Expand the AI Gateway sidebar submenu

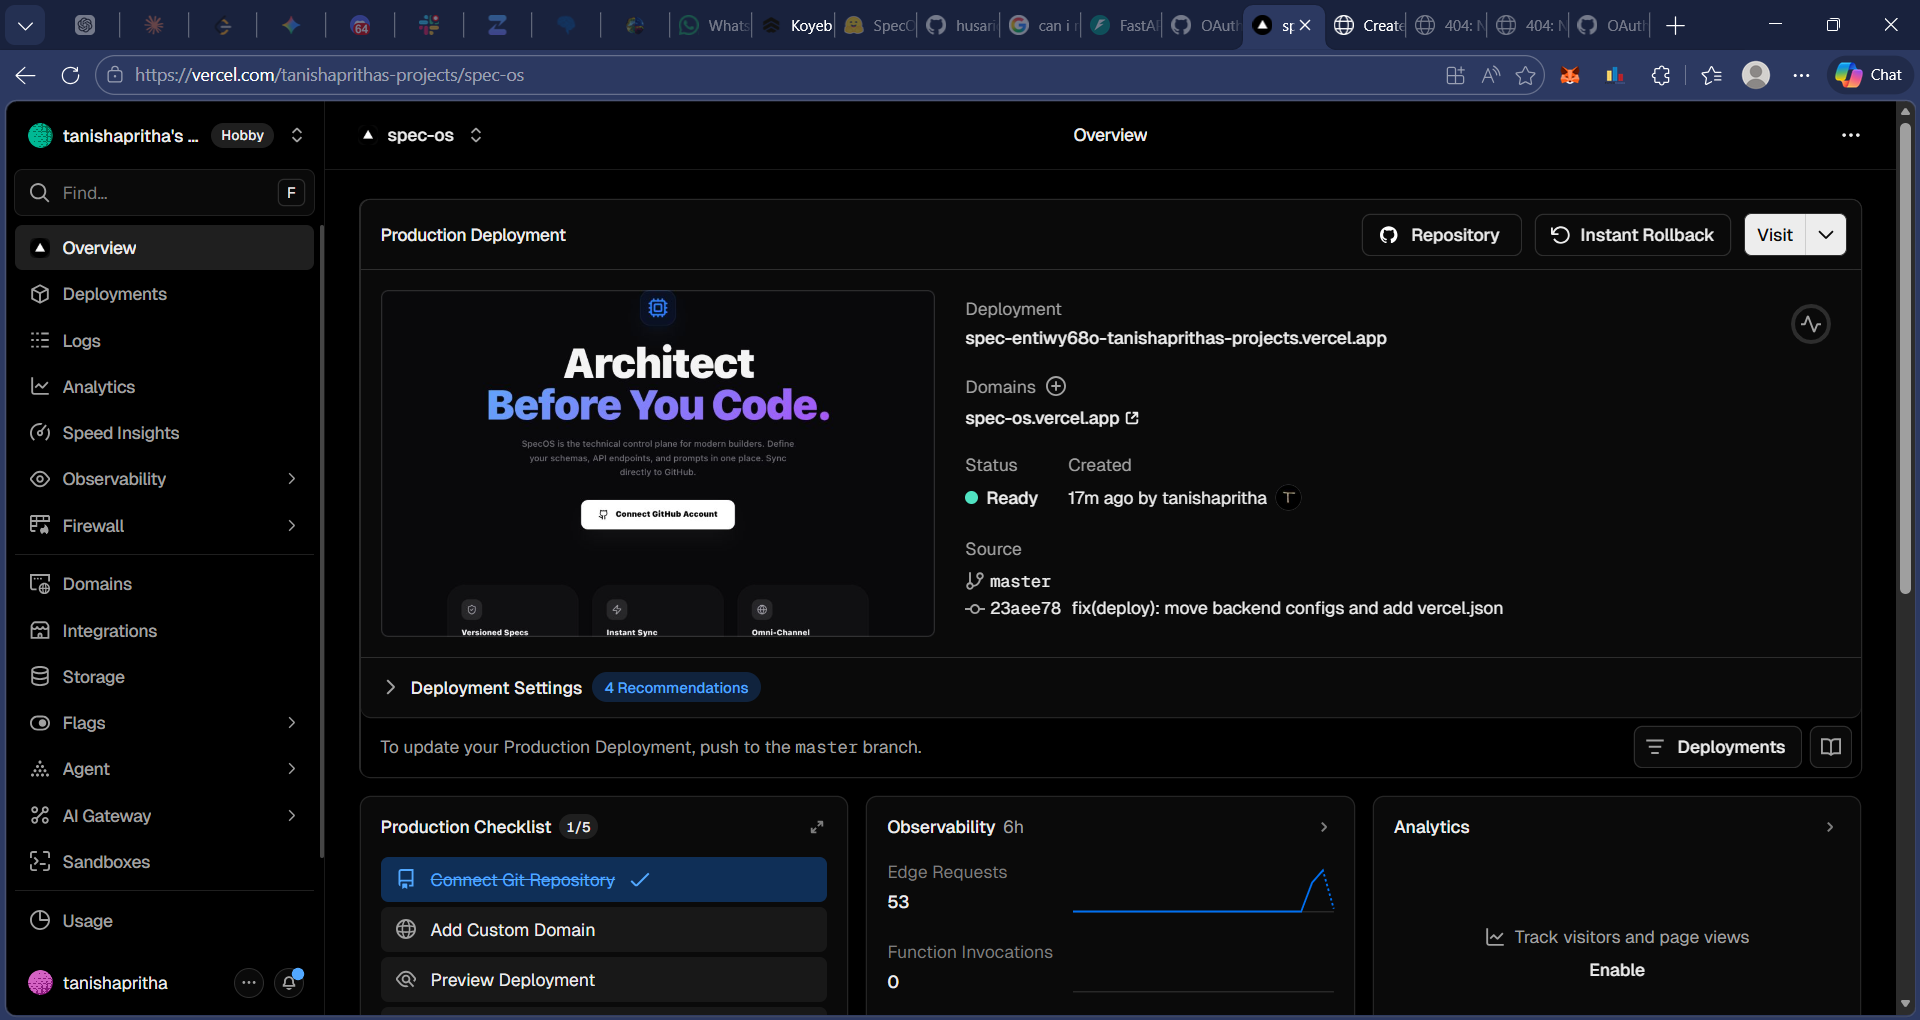(291, 815)
